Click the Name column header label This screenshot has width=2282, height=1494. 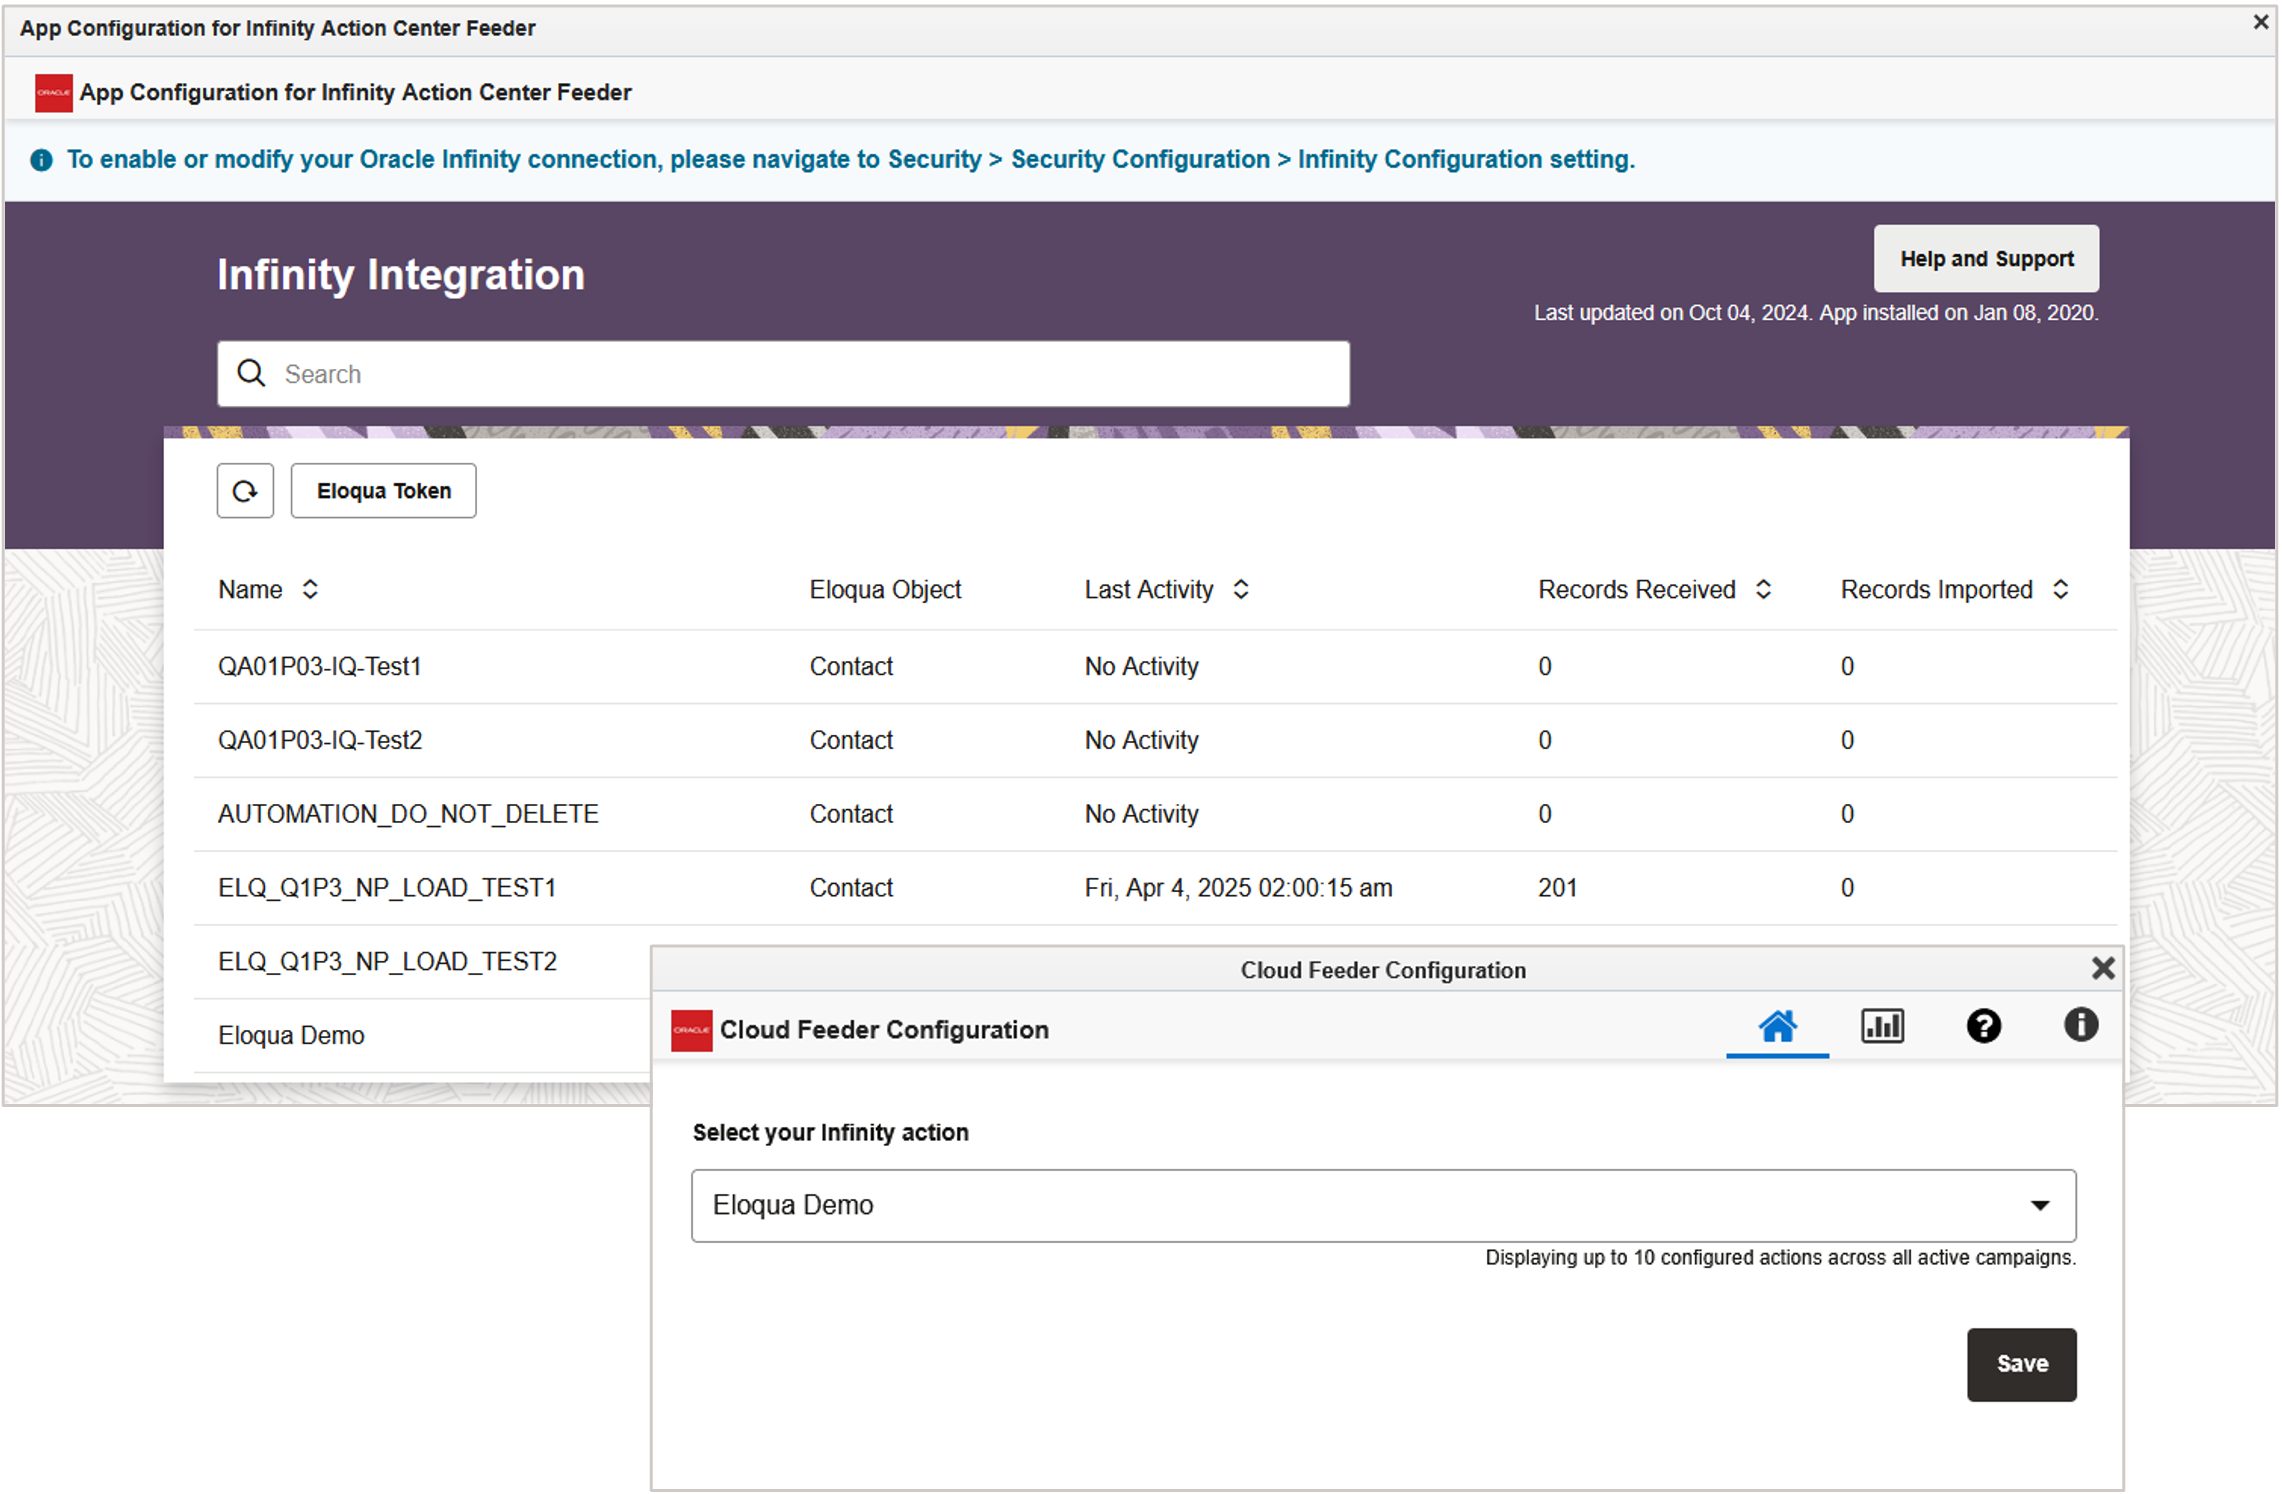click(x=250, y=589)
